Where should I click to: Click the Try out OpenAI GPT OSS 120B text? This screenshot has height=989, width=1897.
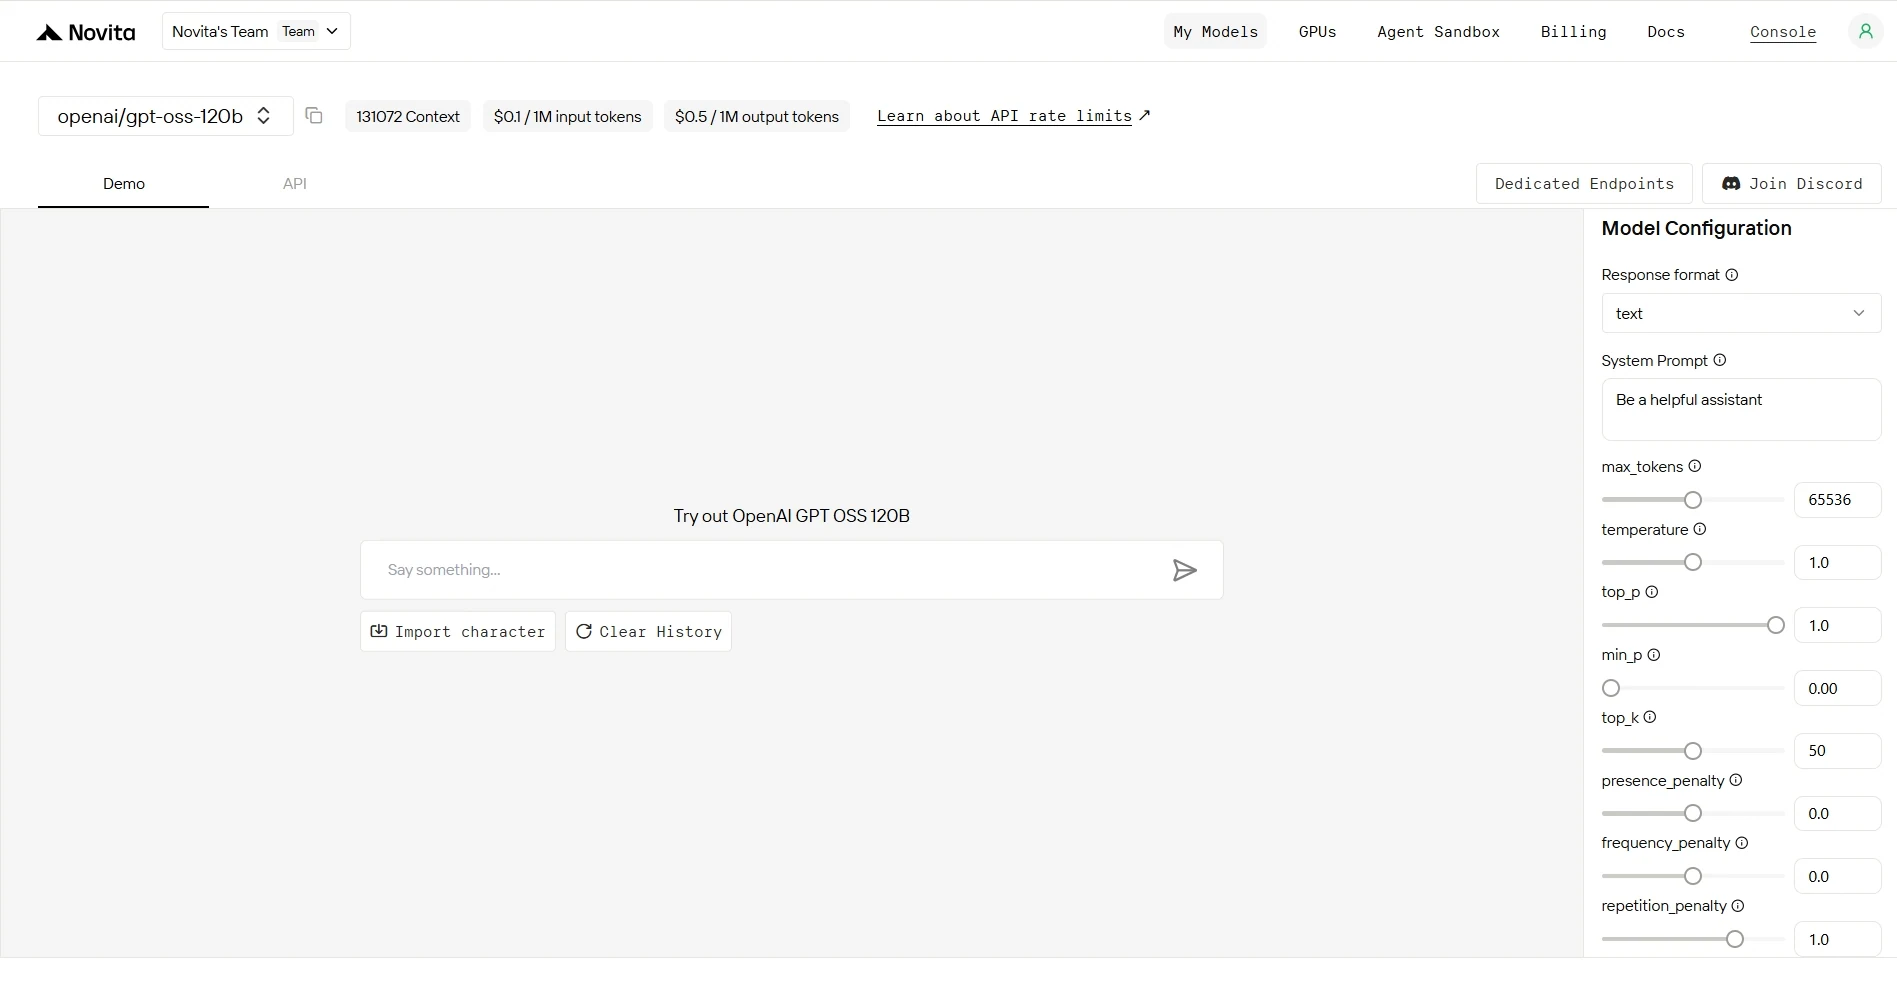[791, 516]
